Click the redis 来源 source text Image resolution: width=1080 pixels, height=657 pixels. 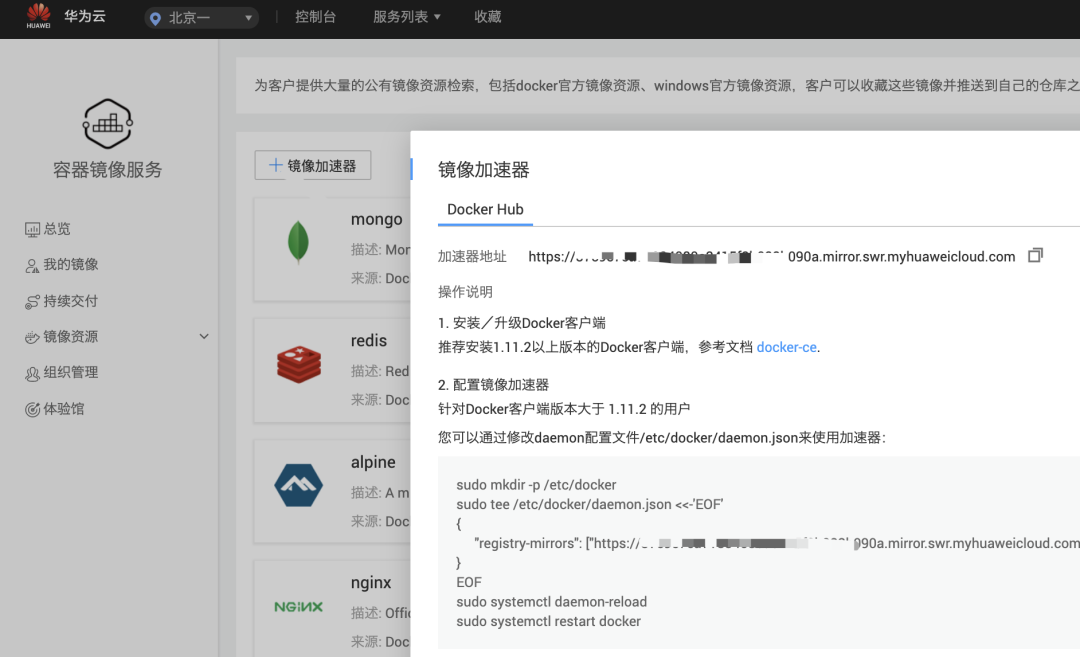(x=380, y=400)
